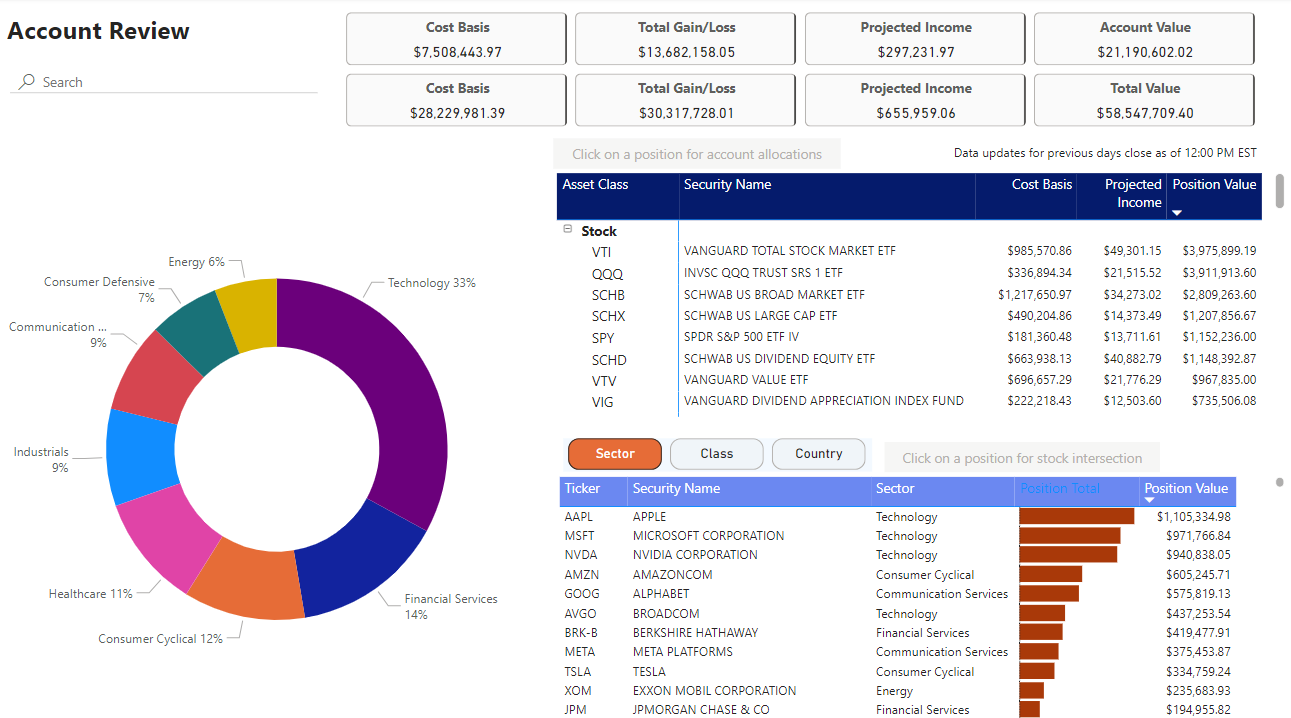This screenshot has height=718, width=1291.
Task: Click the GOOG ticker cell
Action: (580, 594)
